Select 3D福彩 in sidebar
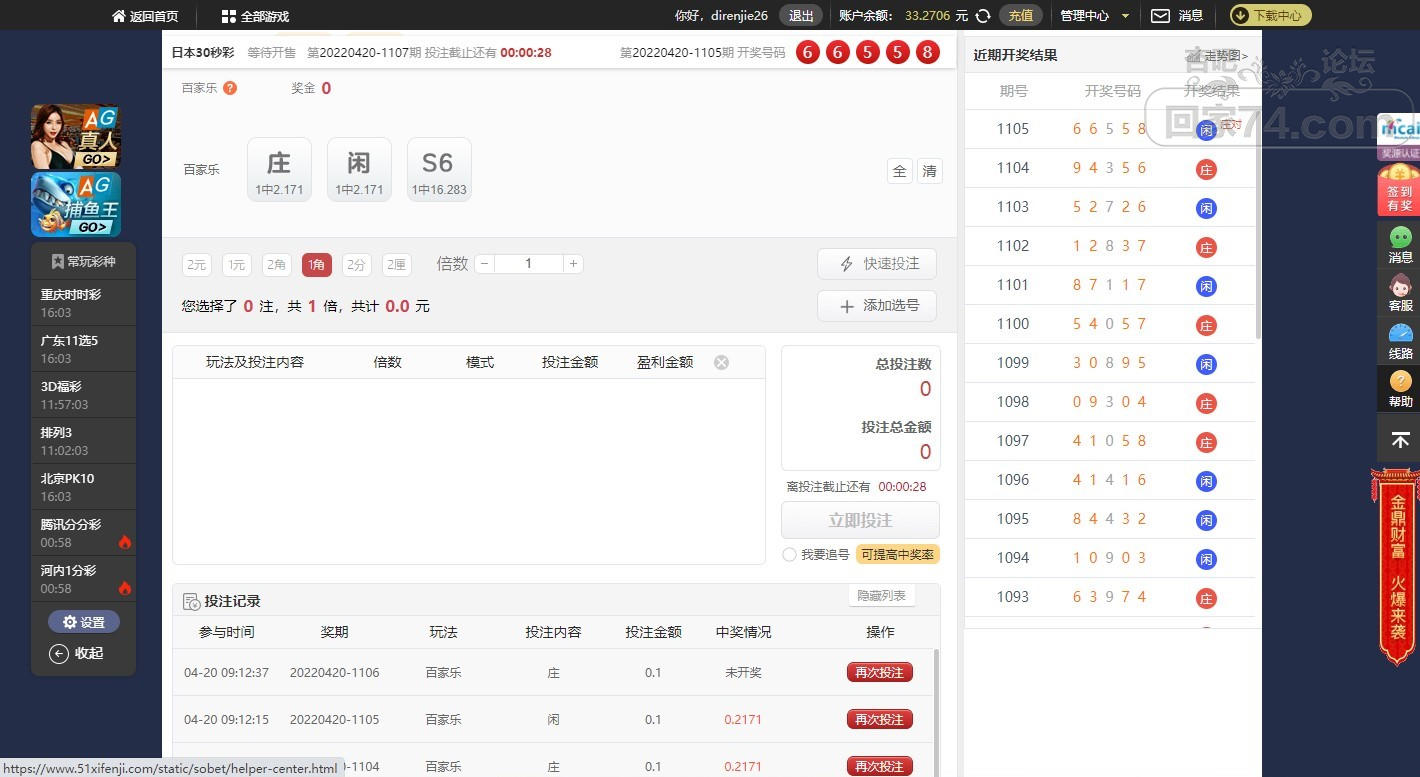Viewport: 1420px width, 777px height. [83, 395]
